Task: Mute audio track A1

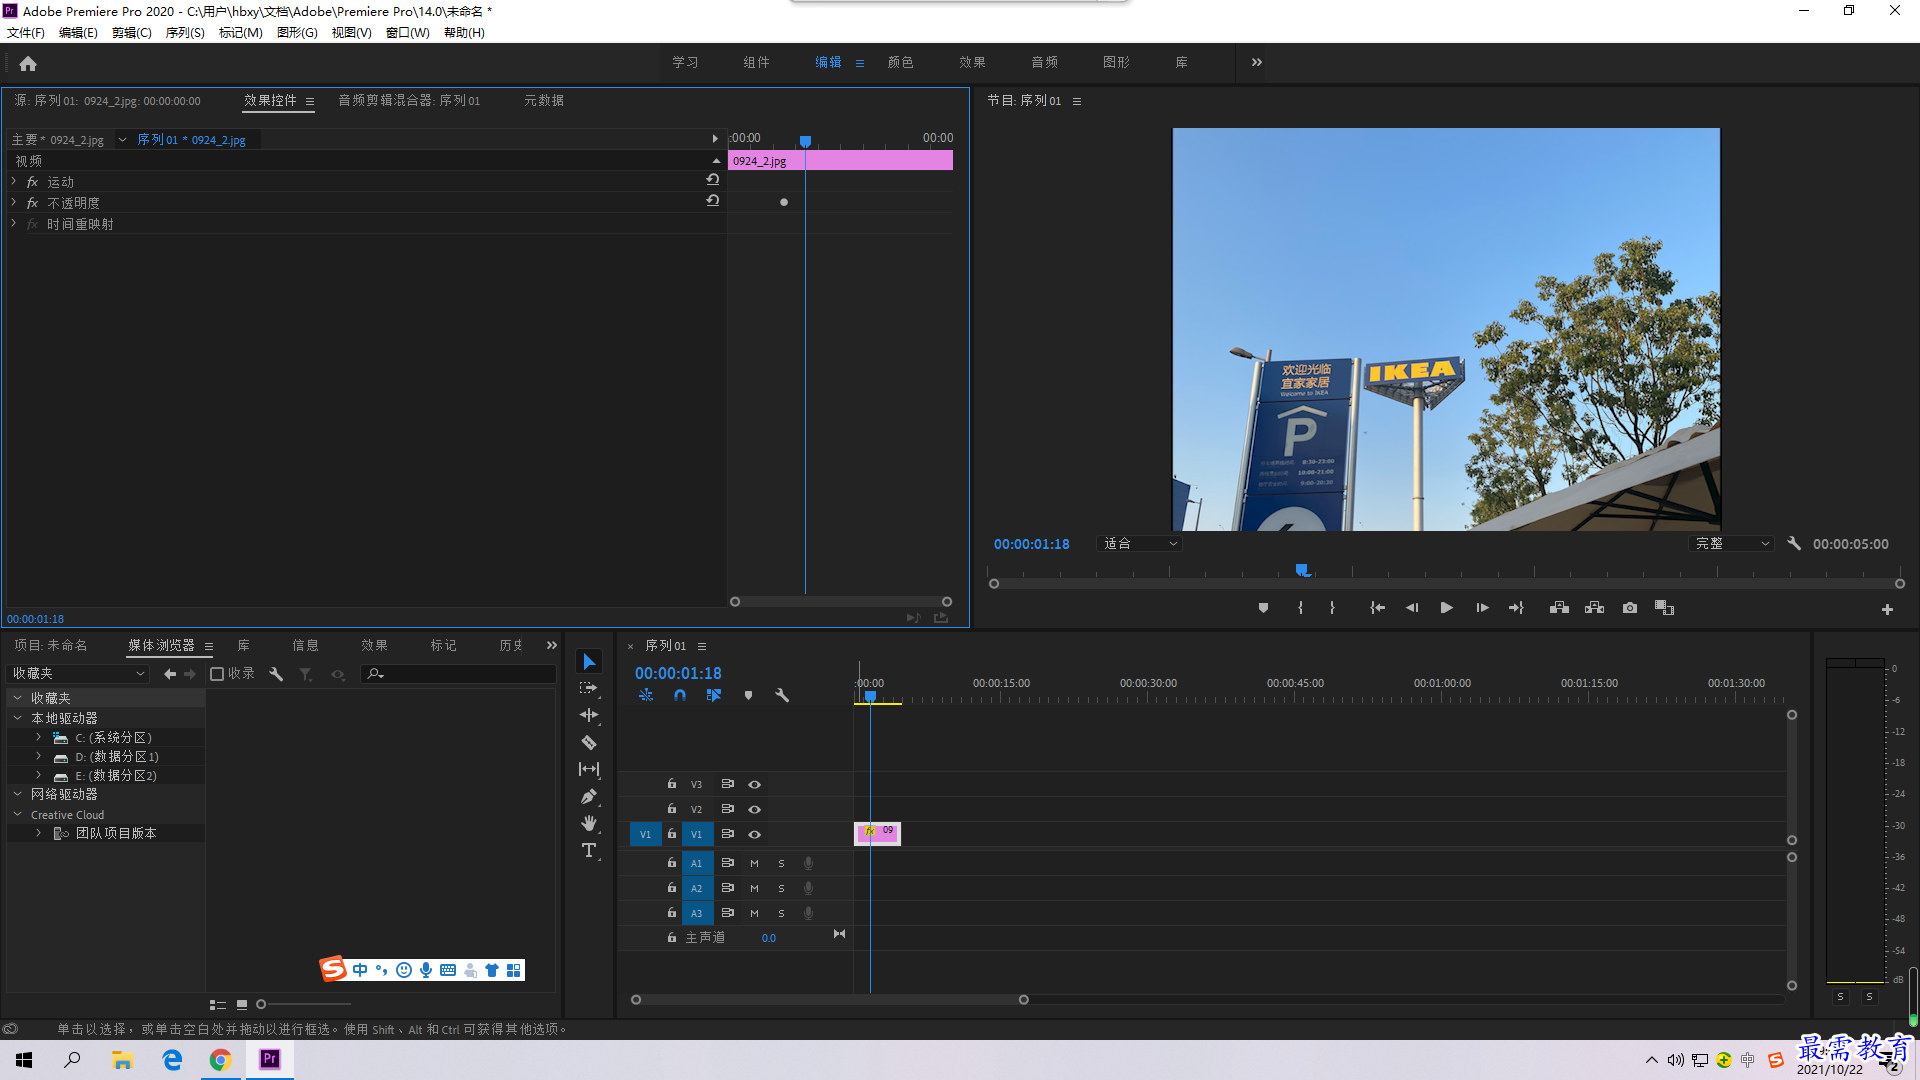Action: 754,863
